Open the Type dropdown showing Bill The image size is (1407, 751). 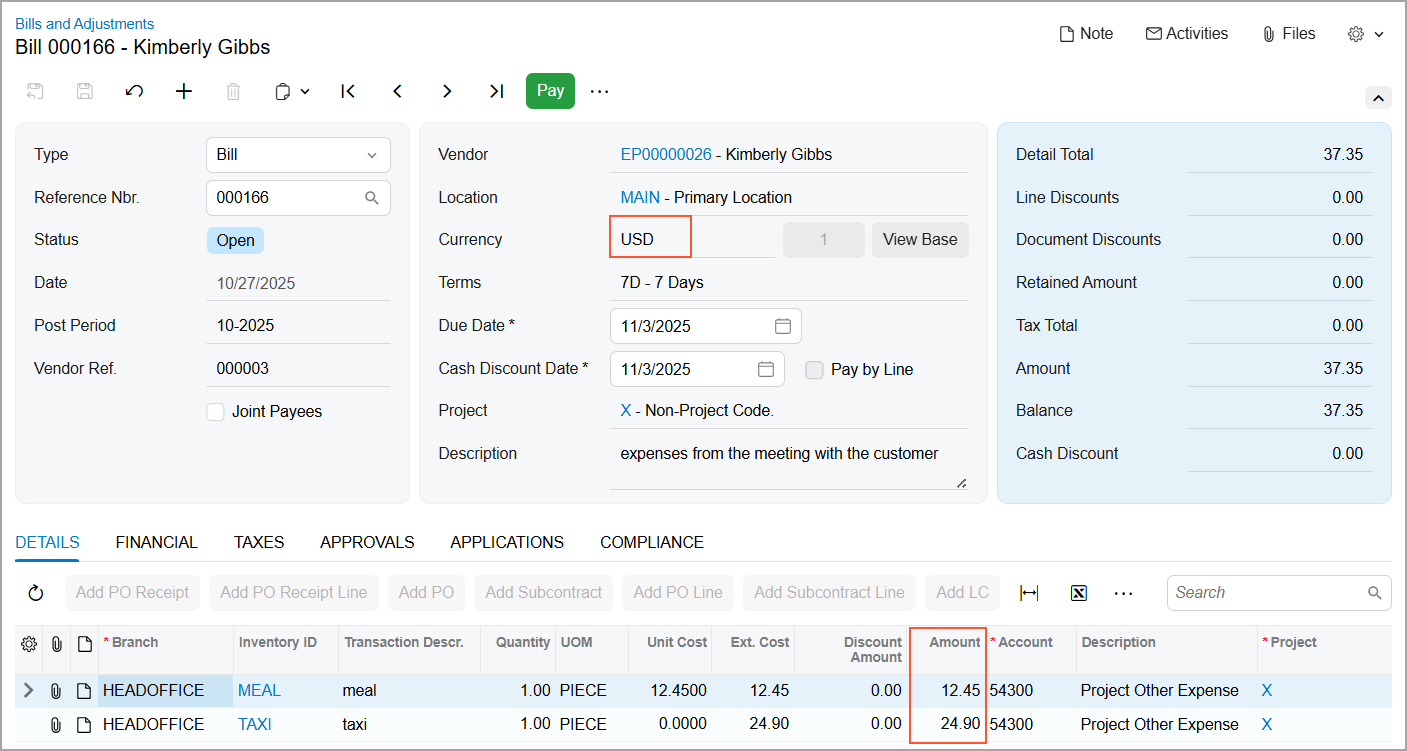298,155
